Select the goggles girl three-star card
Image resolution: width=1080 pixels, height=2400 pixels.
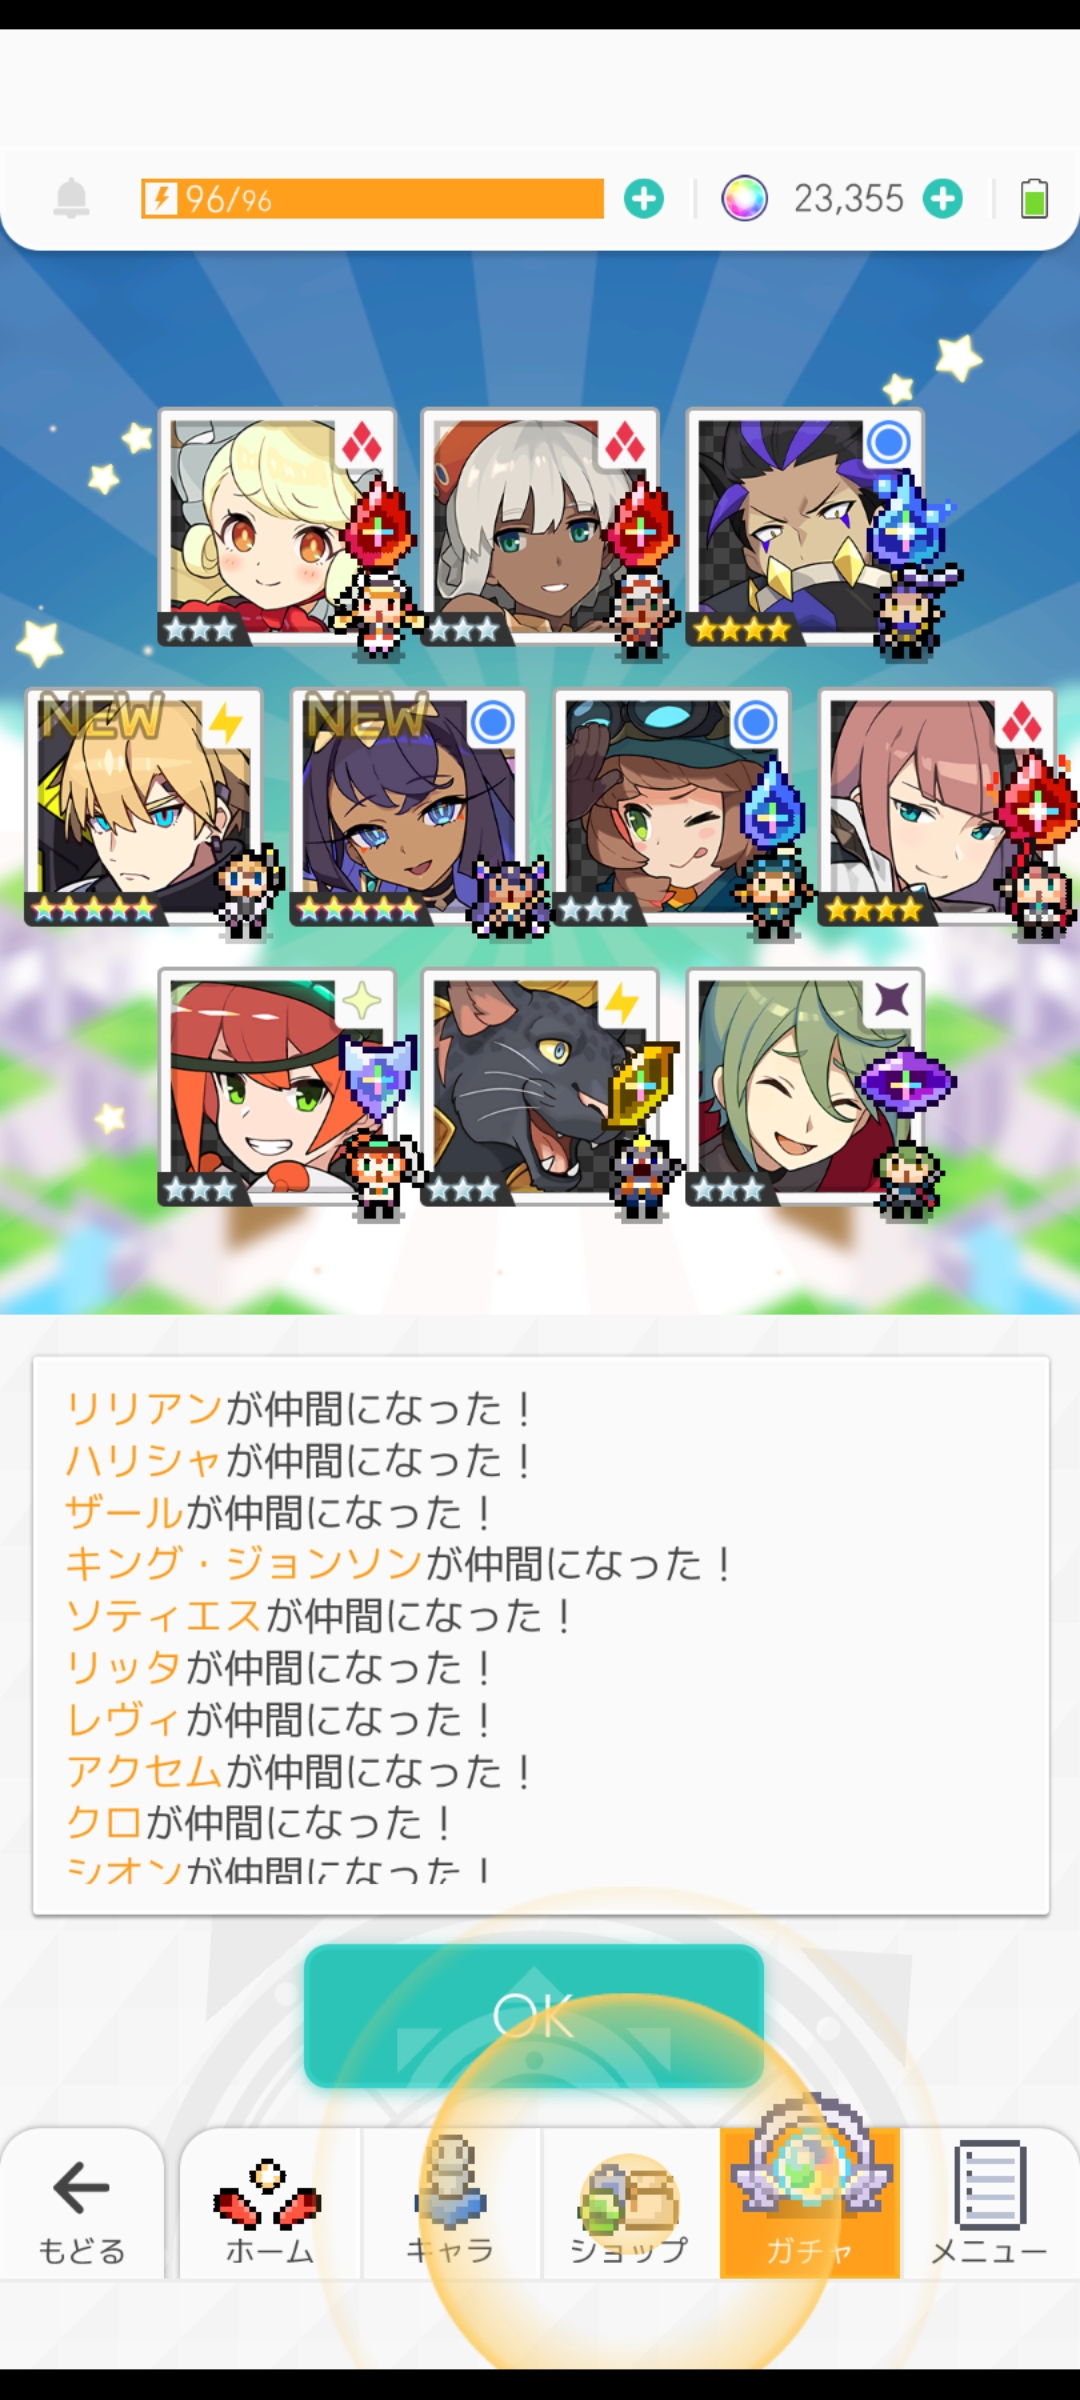(x=672, y=807)
